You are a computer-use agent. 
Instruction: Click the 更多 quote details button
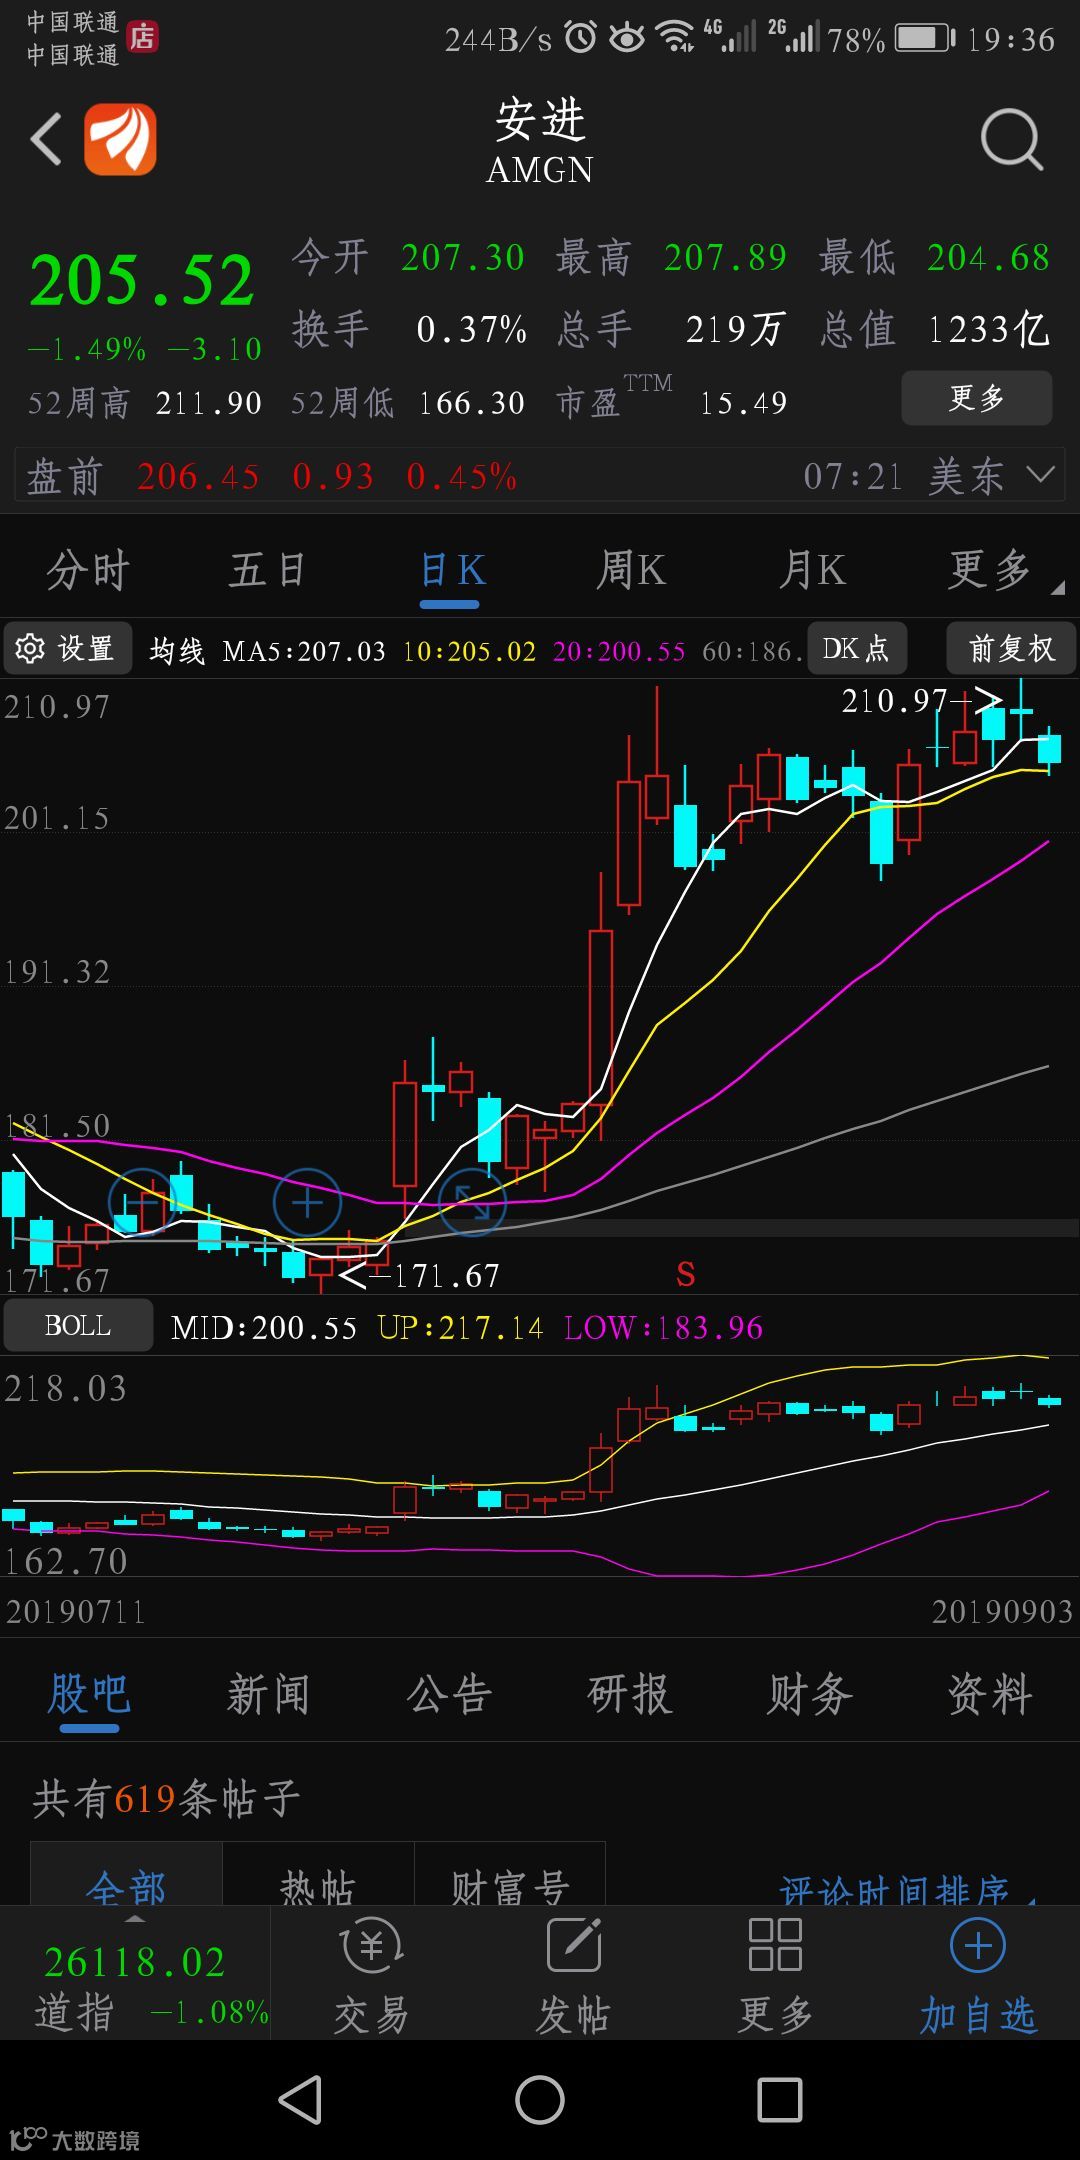[976, 398]
